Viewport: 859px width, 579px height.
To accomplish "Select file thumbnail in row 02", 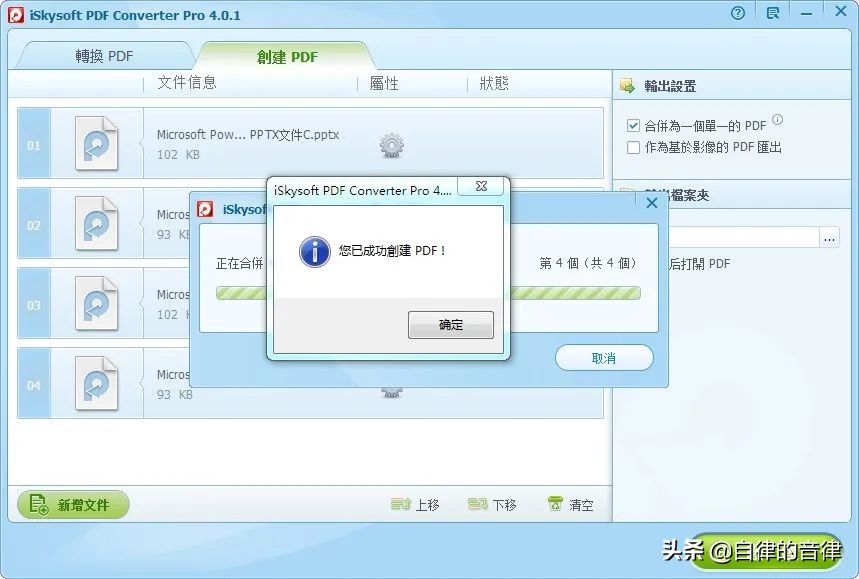I will [96, 223].
